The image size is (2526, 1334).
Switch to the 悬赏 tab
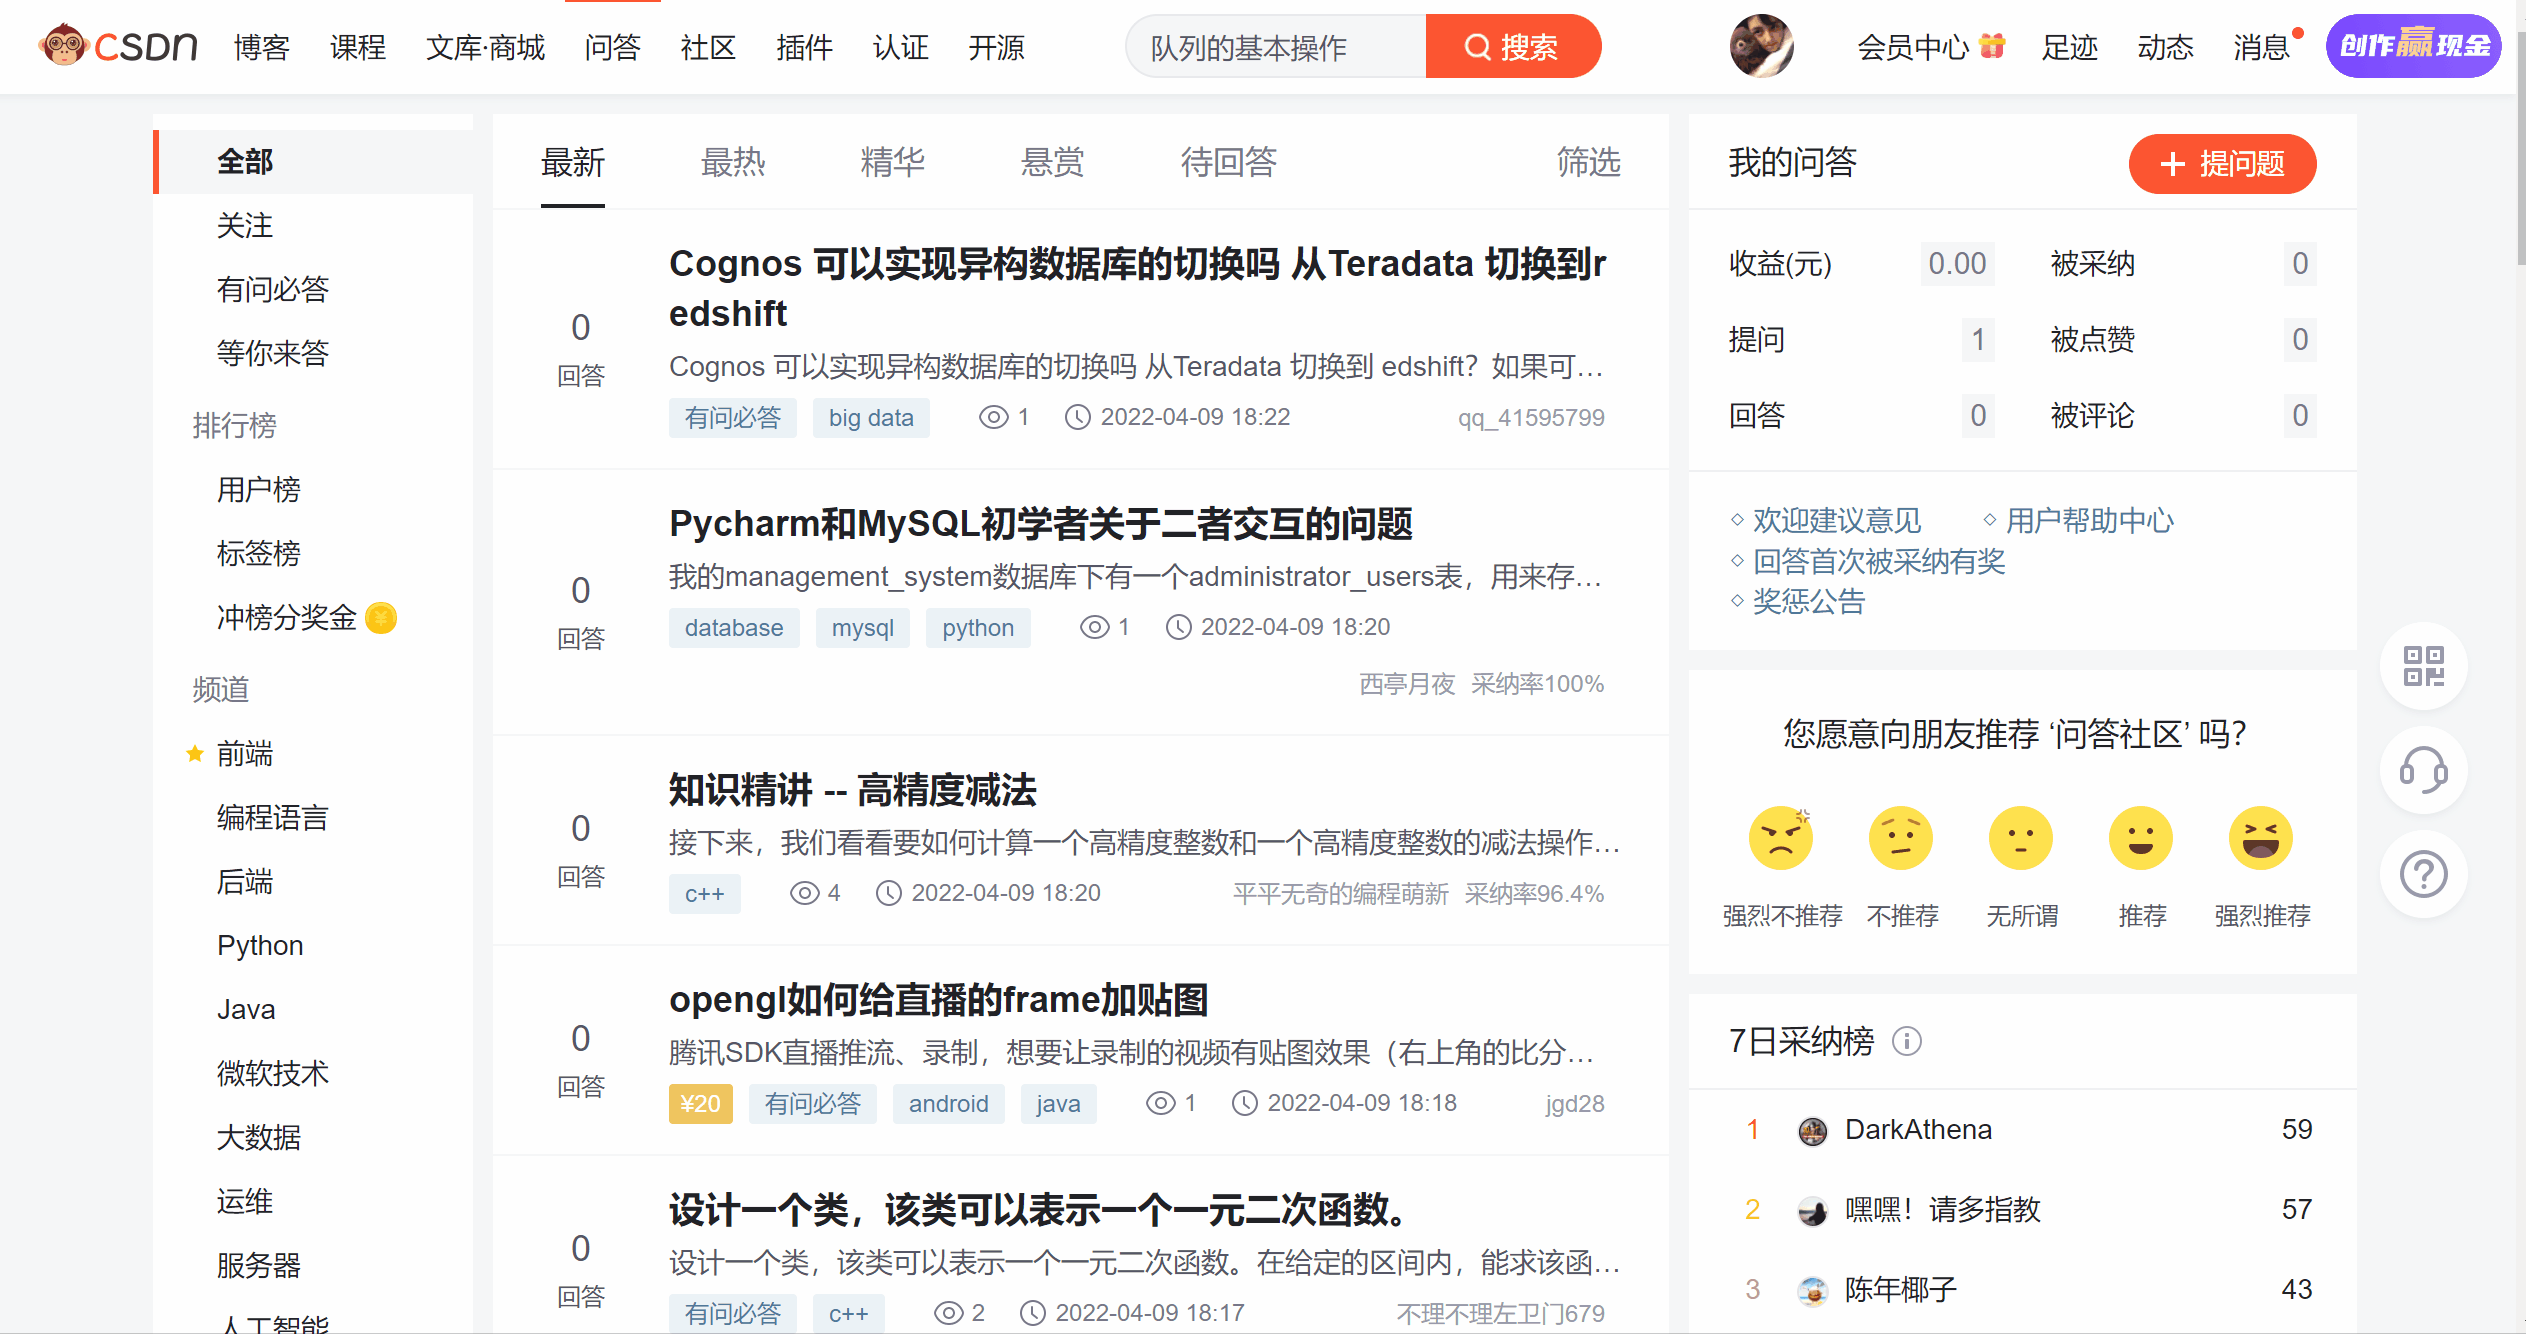pos(1052,162)
